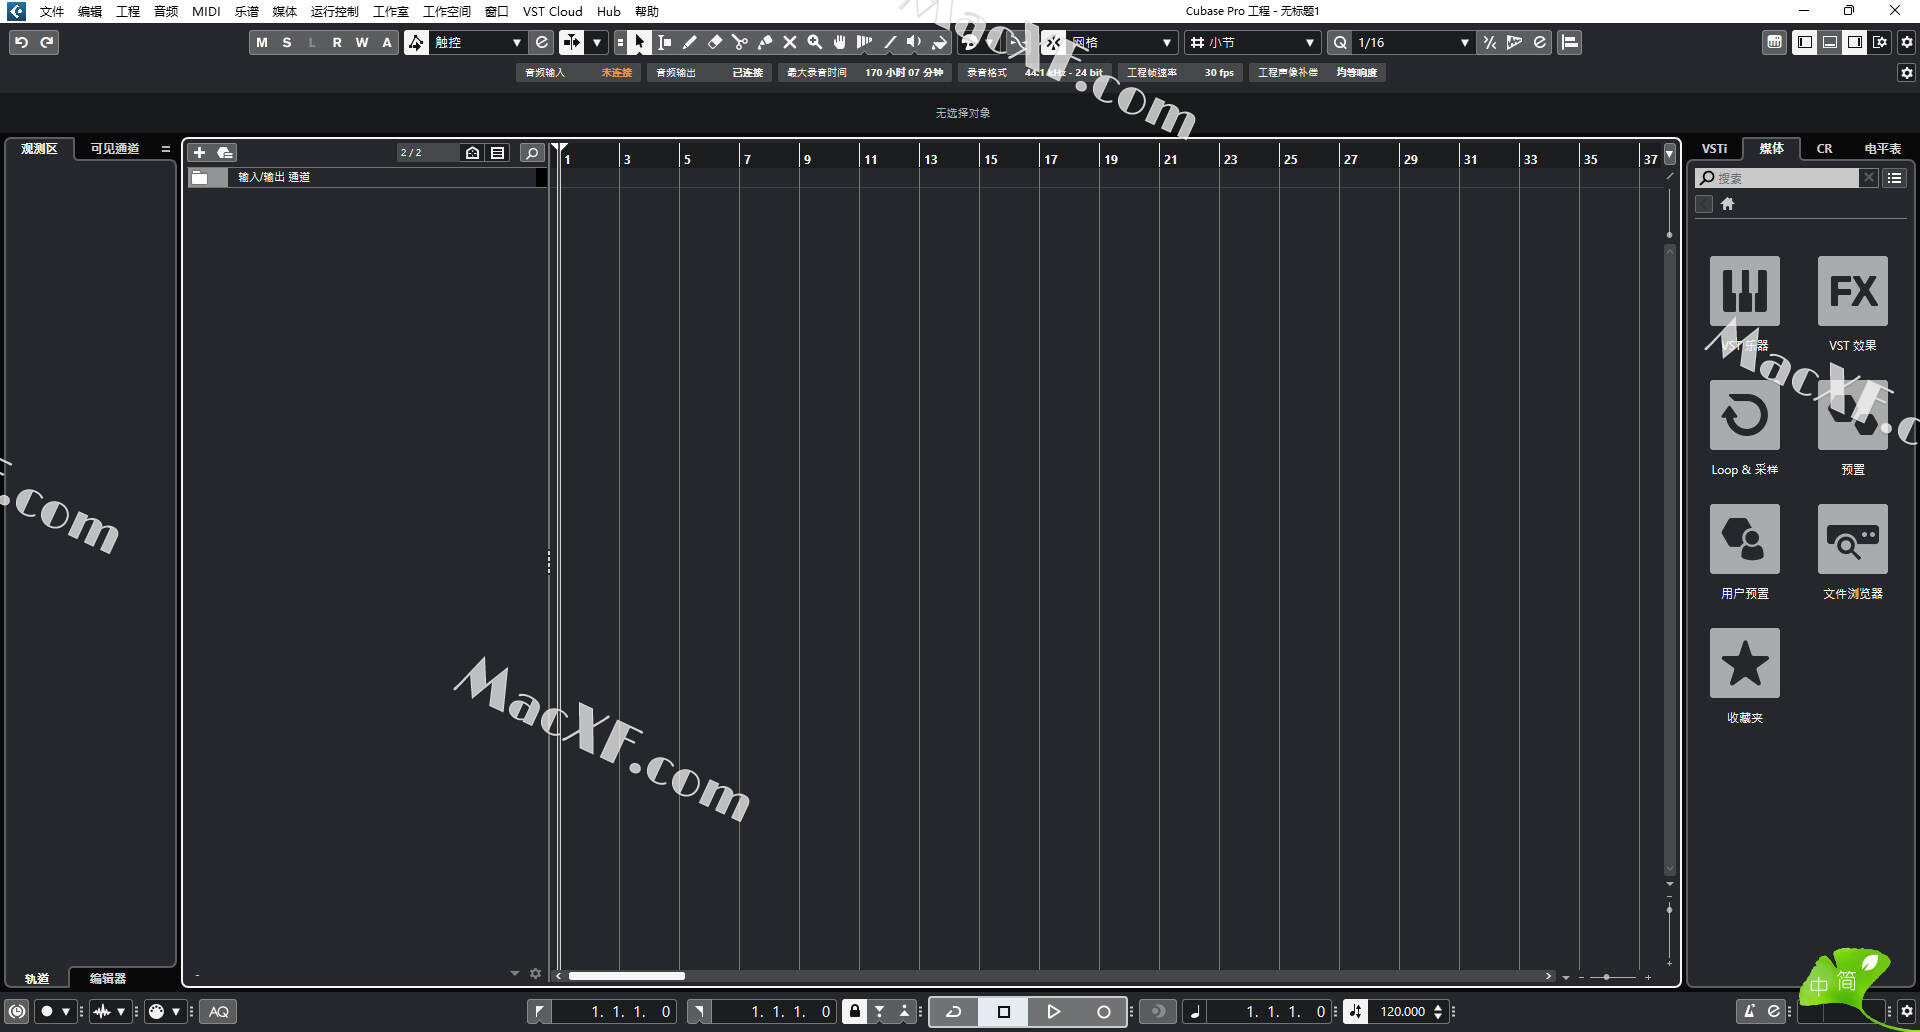Click the Redo arrow in the toolbar

(x=46, y=42)
